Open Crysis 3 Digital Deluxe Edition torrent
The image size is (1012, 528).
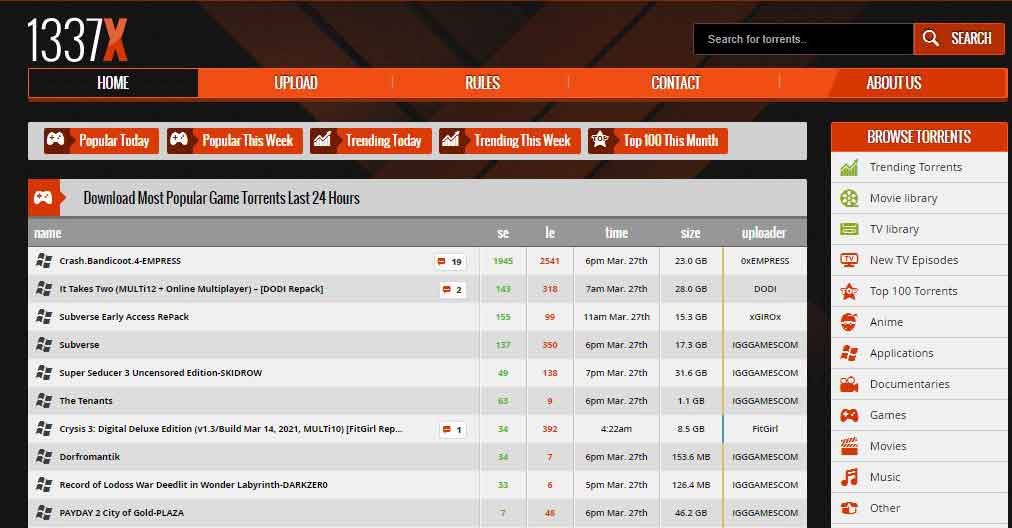[x=231, y=429]
